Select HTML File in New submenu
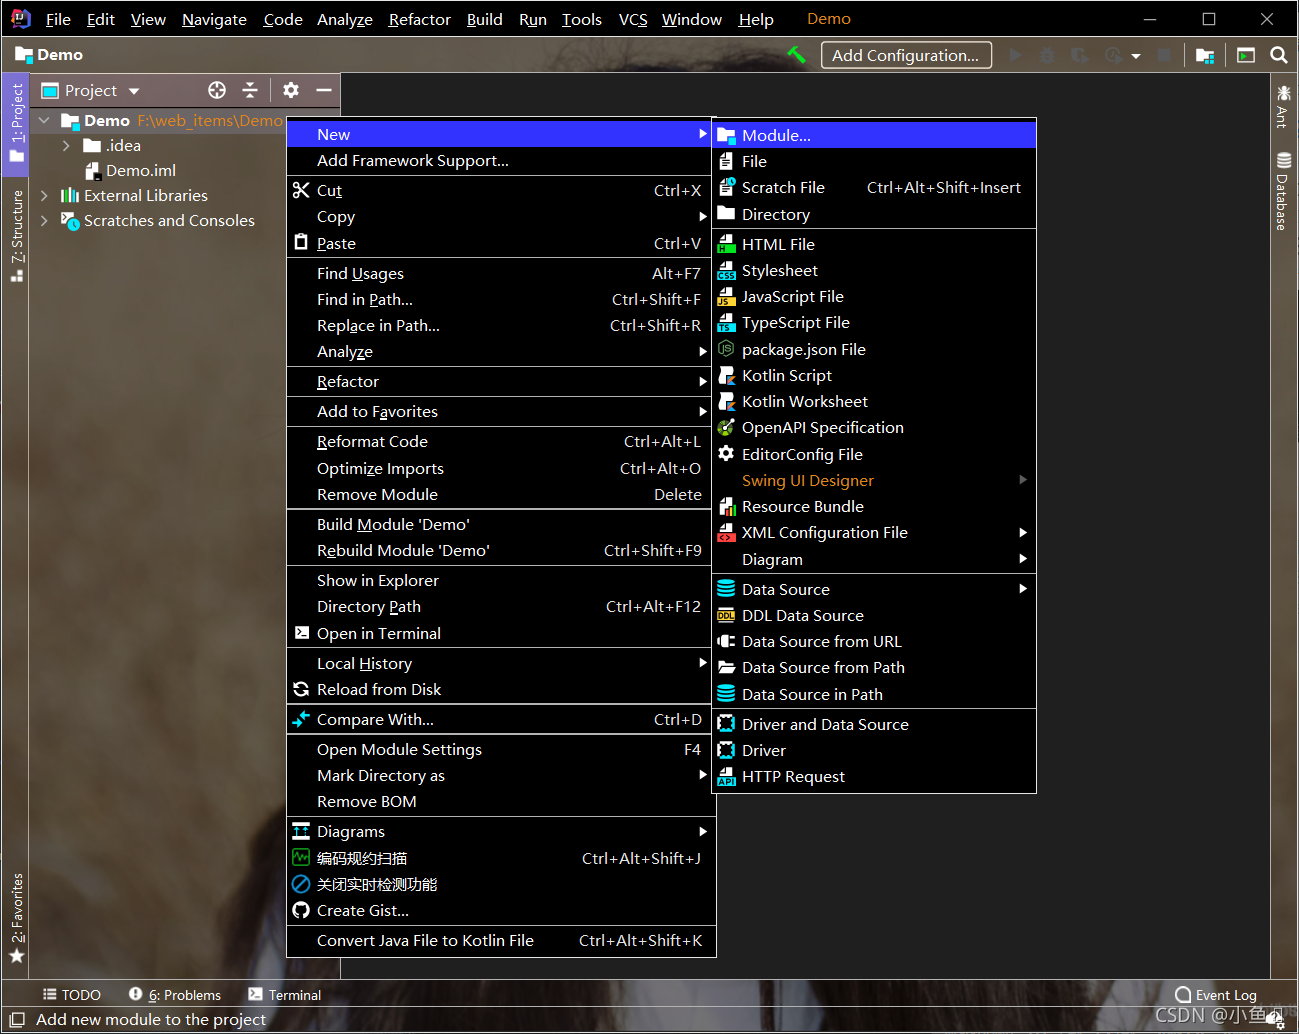 (x=874, y=244)
